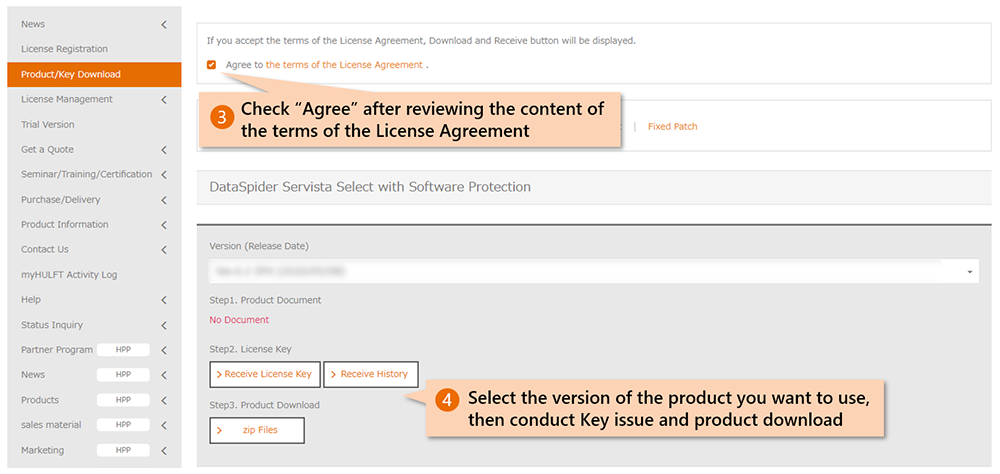The height and width of the screenshot is (474, 1000).
Task: Open myHULFT Activity Log
Action: (x=69, y=275)
